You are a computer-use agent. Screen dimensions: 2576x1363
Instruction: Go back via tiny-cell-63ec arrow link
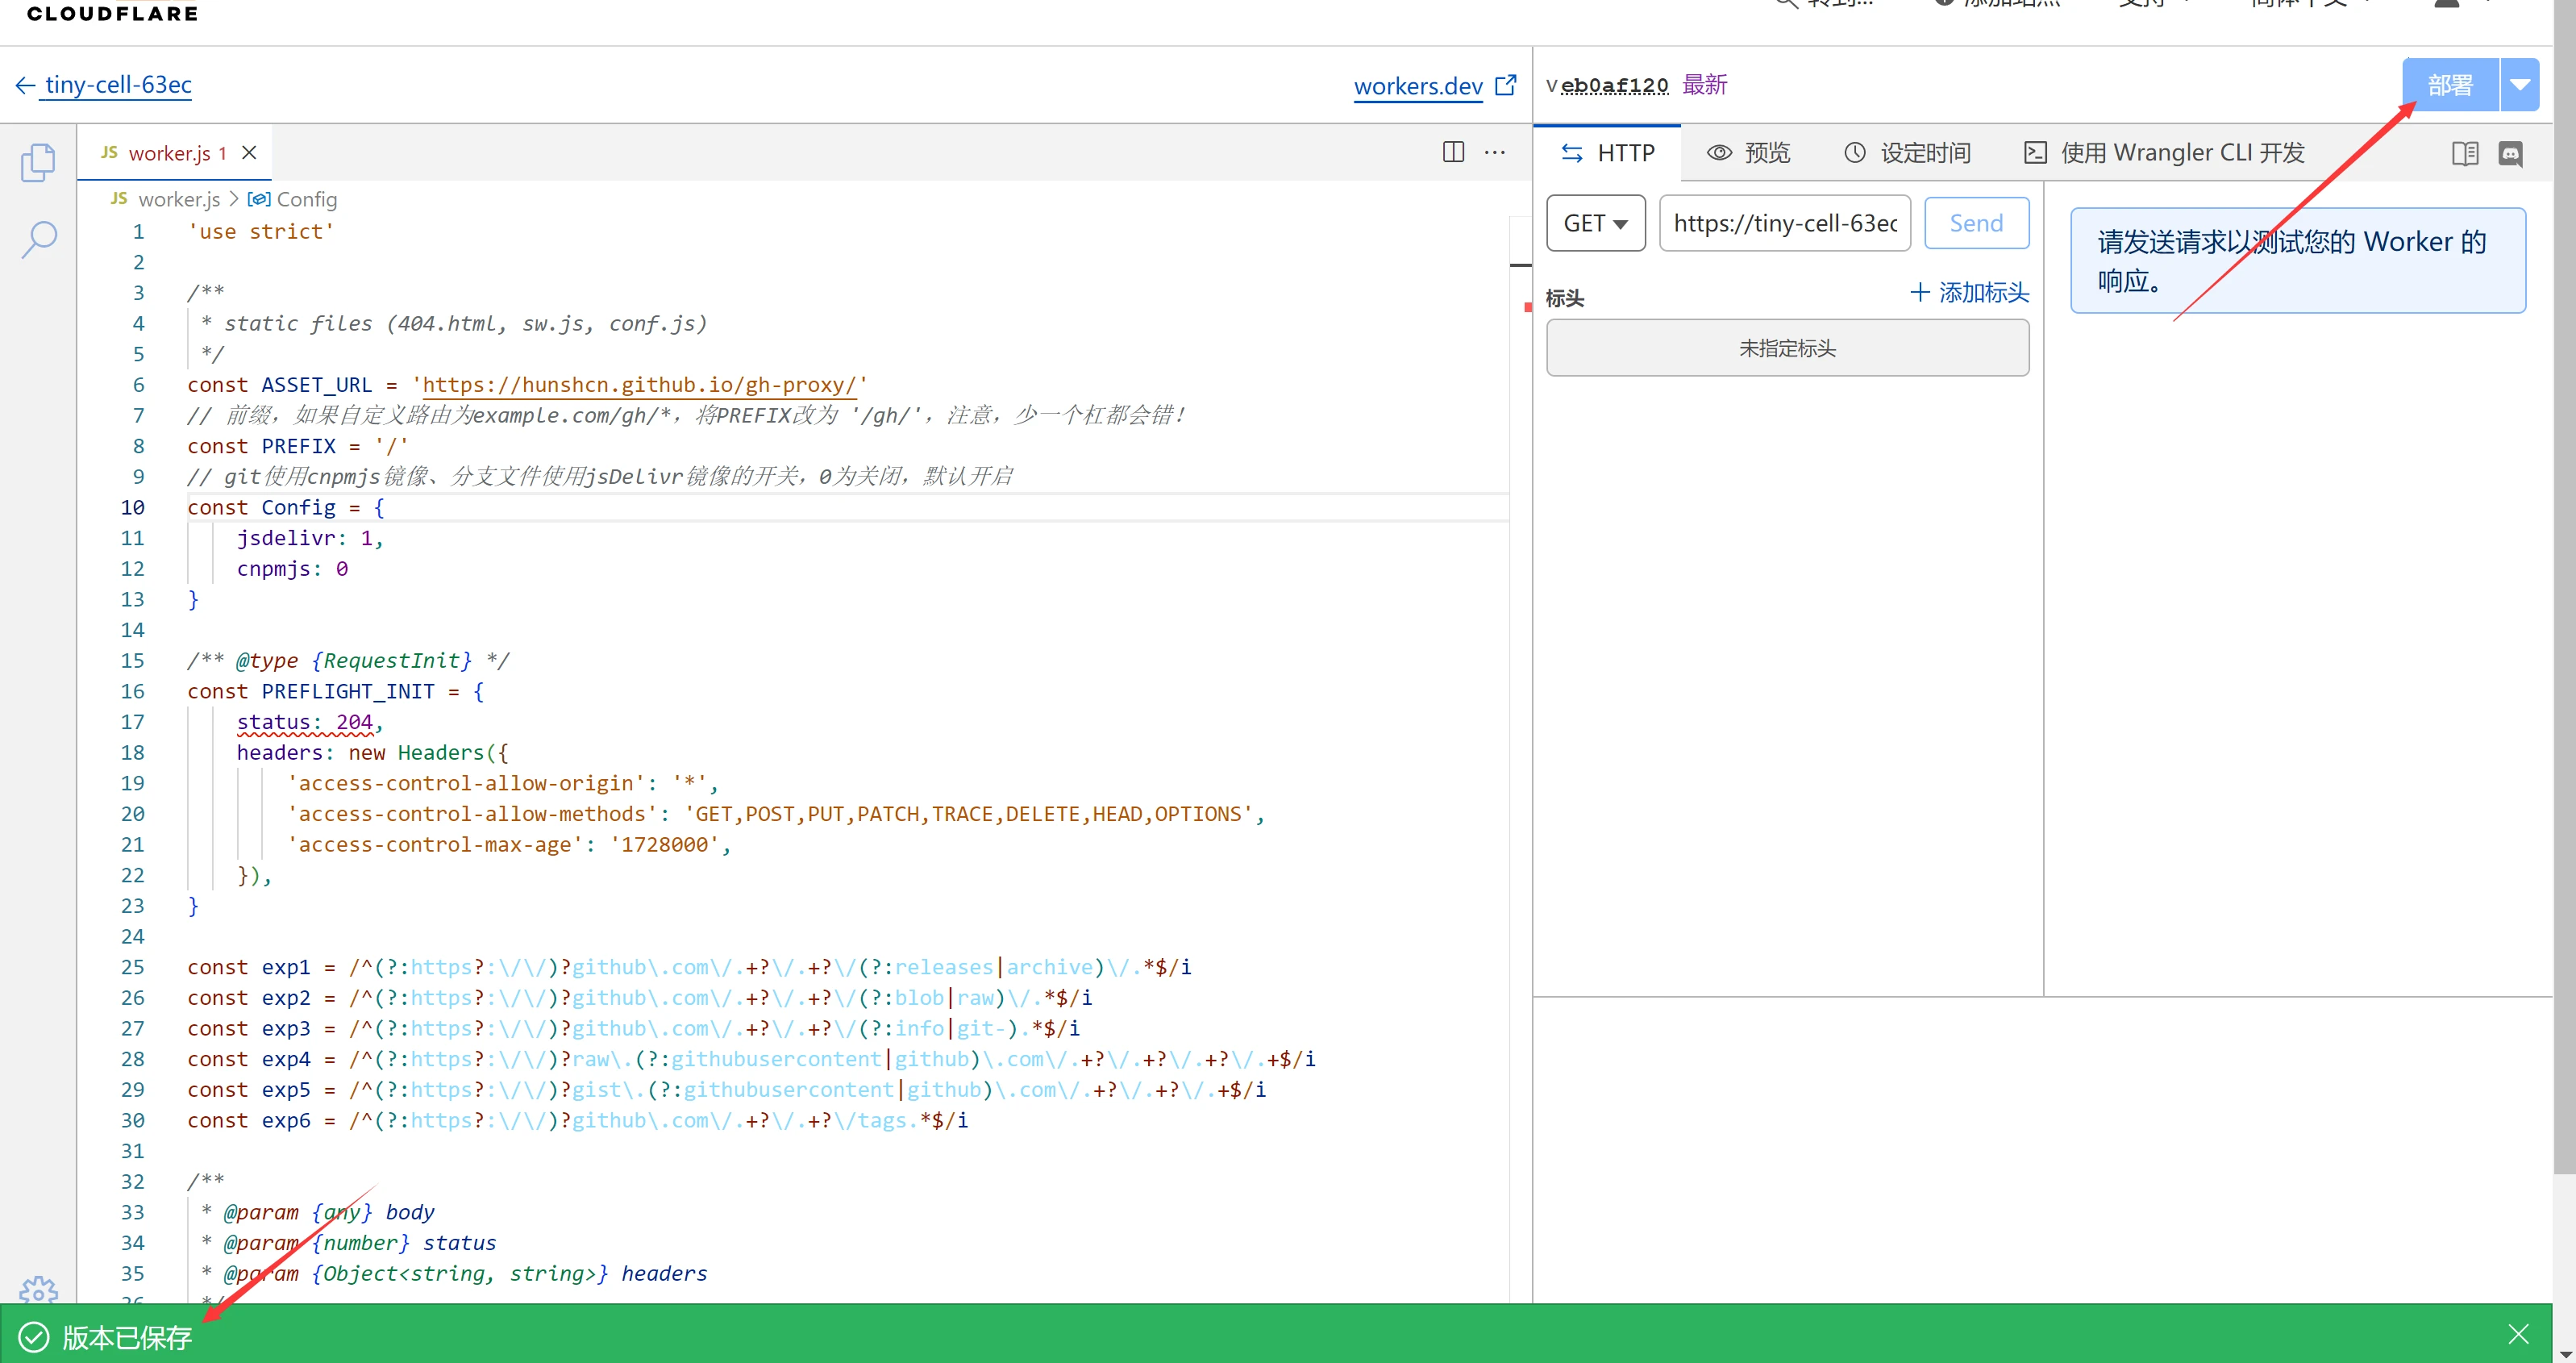[104, 85]
